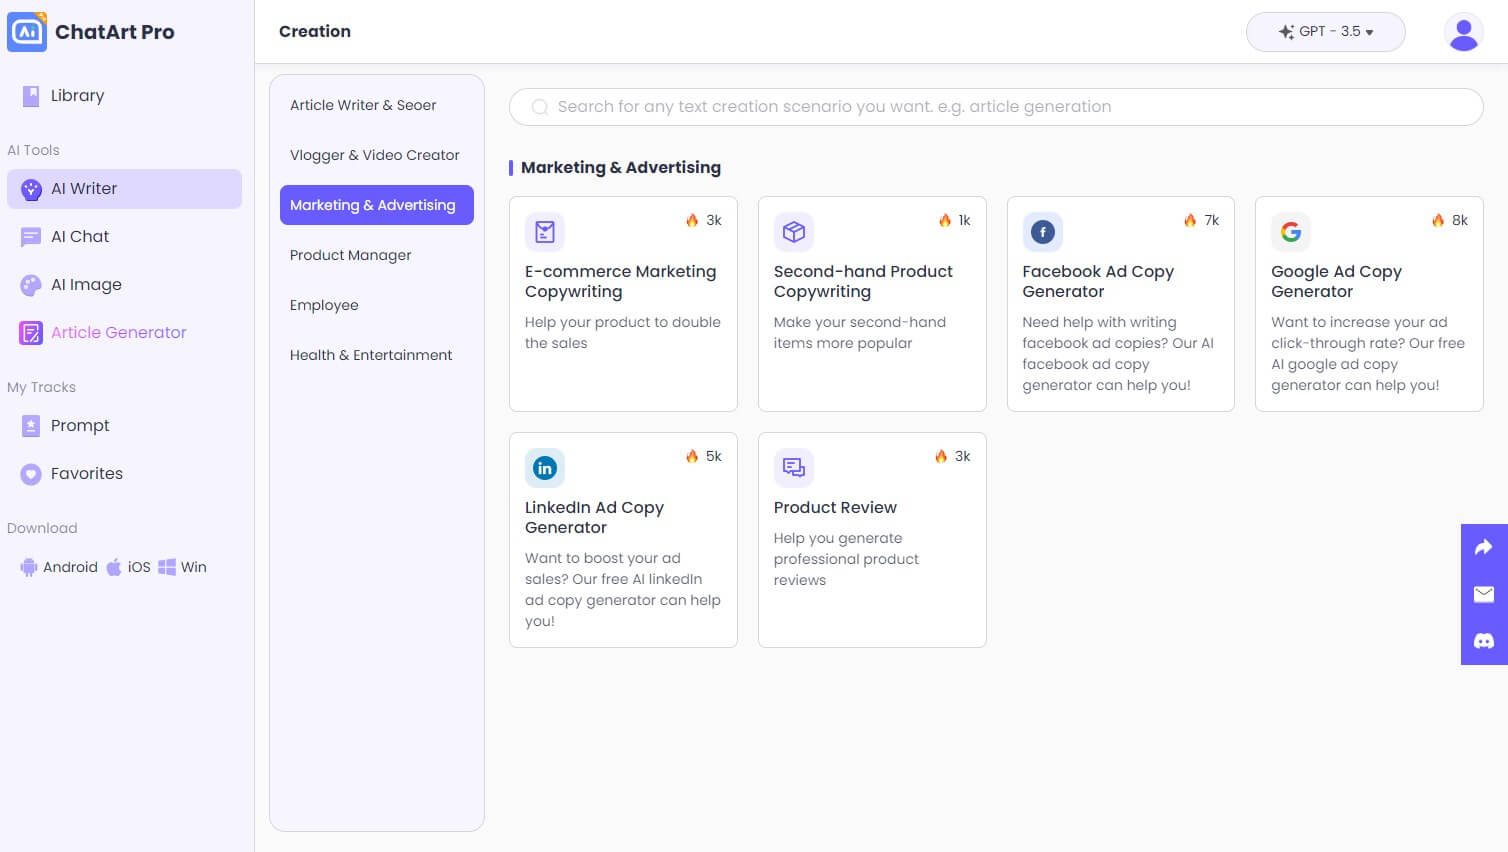This screenshot has height=852, width=1508.
Task: Open the GPT - 3.5 model dropdown
Action: [1326, 32]
